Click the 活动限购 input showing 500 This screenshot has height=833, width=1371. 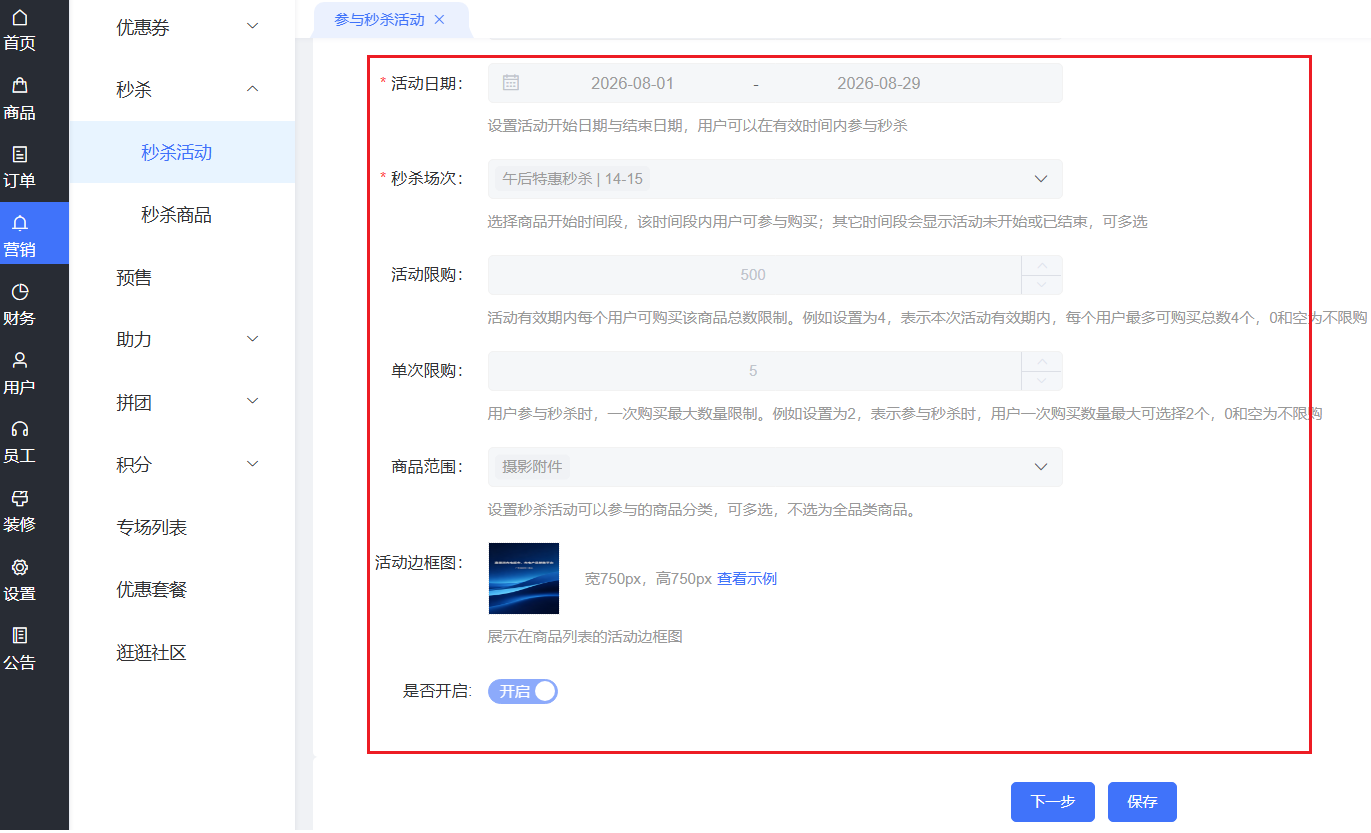point(754,275)
